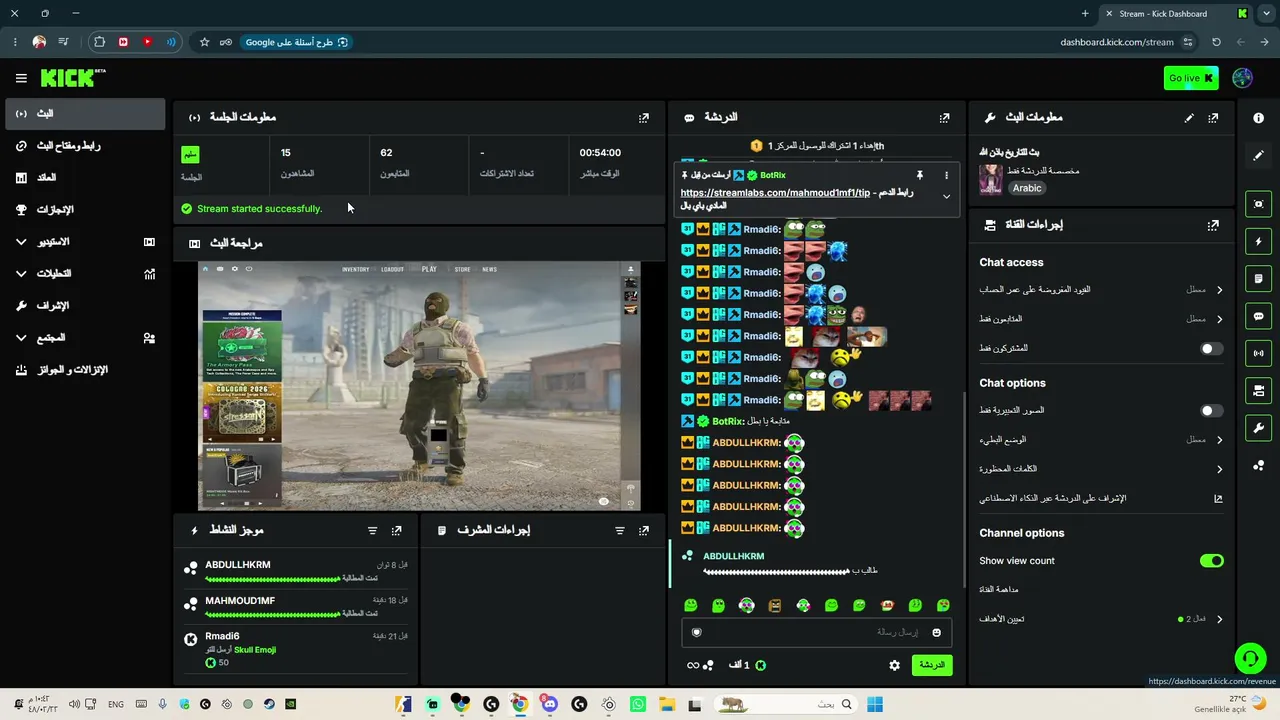The image size is (1280, 720).
Task: Pop out the موجز النشاط panel
Action: click(x=397, y=531)
